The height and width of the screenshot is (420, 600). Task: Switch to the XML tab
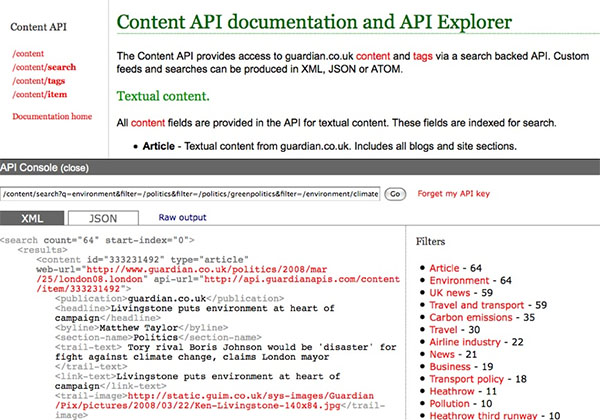[x=34, y=217]
